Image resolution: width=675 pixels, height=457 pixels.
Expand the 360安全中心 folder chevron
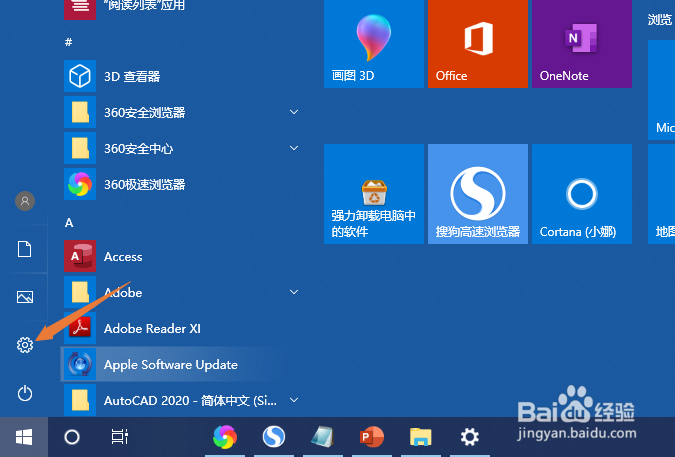pyautogui.click(x=294, y=148)
